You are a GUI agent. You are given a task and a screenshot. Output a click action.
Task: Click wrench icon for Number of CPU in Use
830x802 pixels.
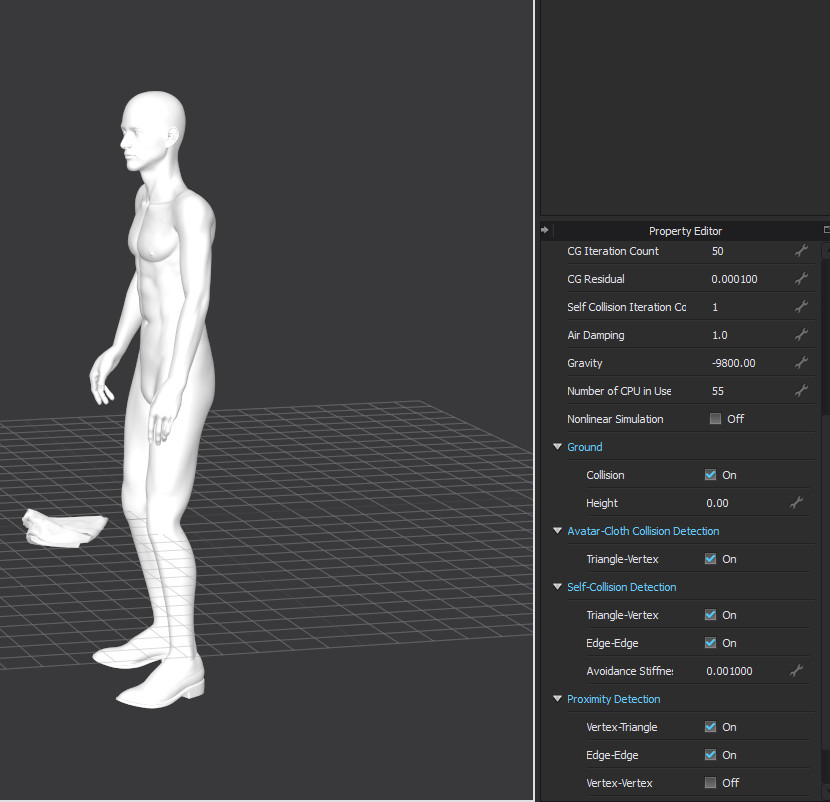click(800, 391)
